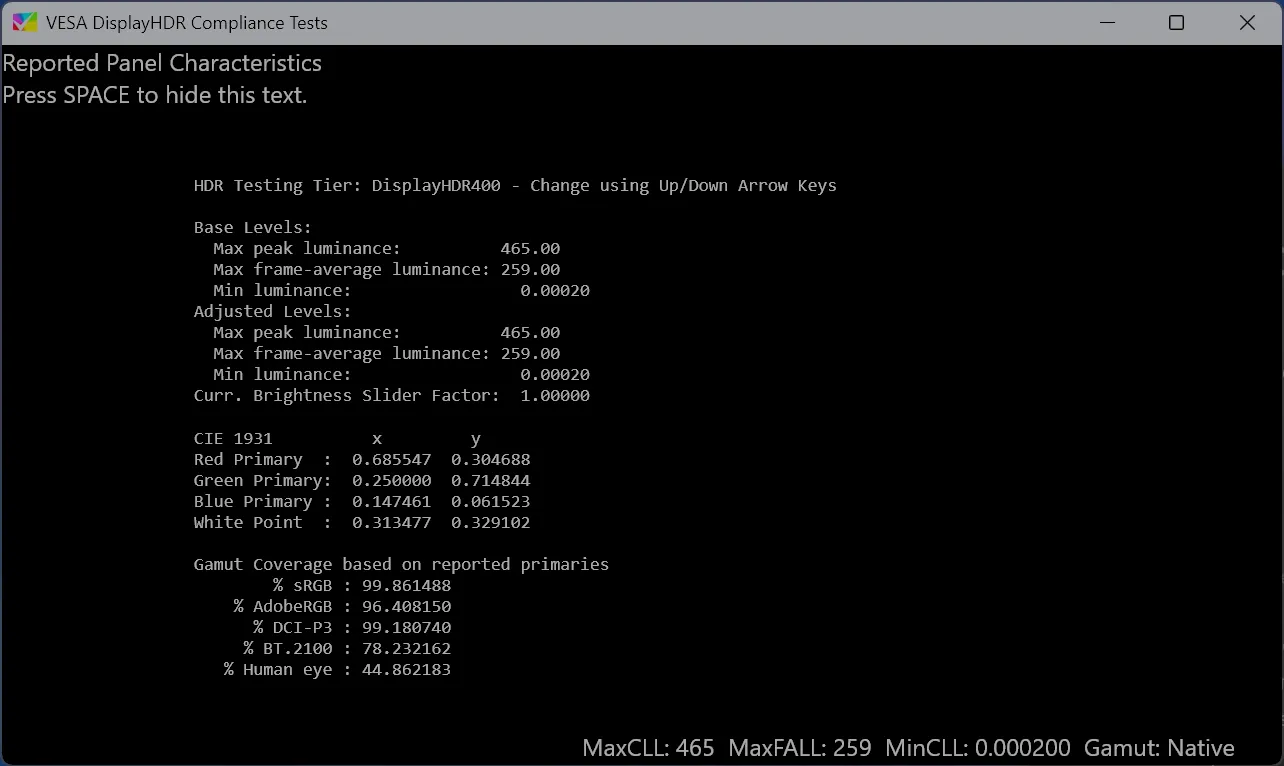Screen dimensions: 1284x766
Task: Click the Gamut: Native status text
Action: coord(1159,748)
